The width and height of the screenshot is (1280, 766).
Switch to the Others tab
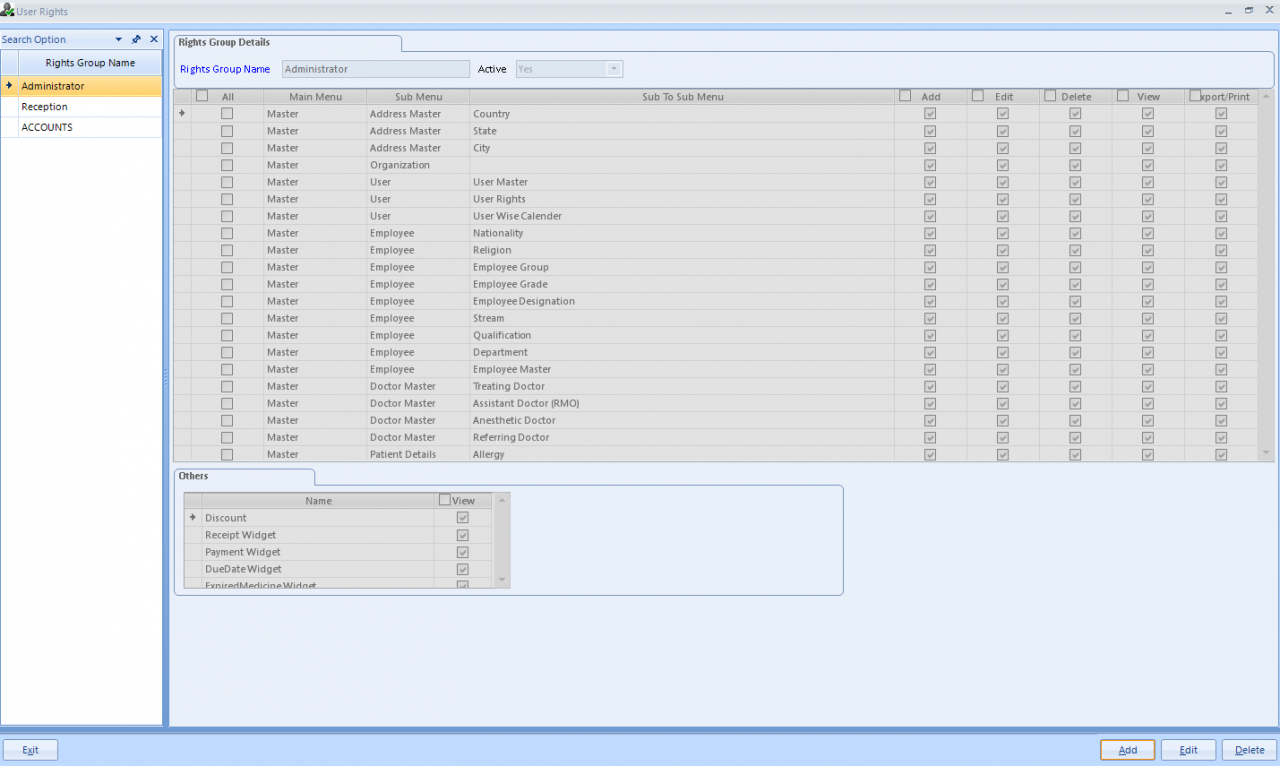coord(194,477)
